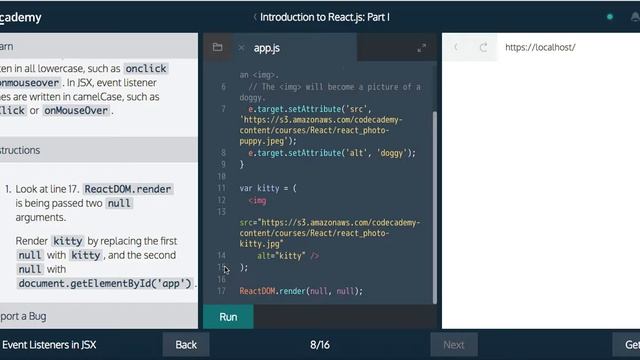Click the e.target.setAttribute('alt', 'doggy') line
640x360 pixels.
coord(332,153)
